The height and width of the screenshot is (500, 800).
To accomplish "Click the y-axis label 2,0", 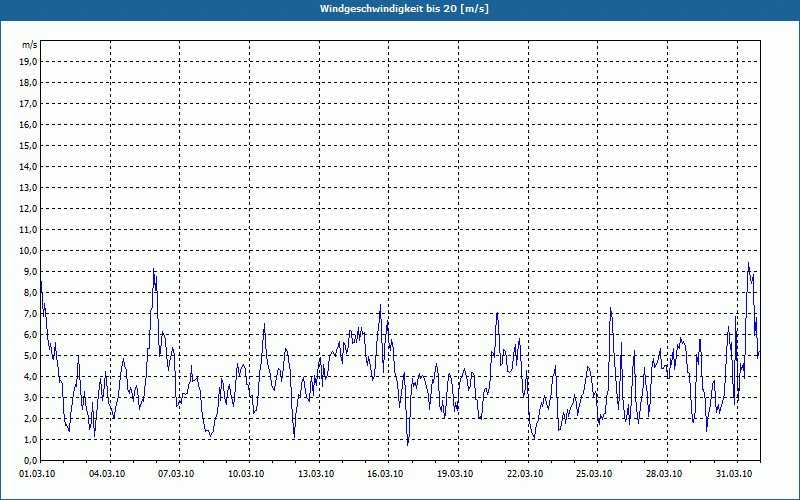I will [x=30, y=418].
